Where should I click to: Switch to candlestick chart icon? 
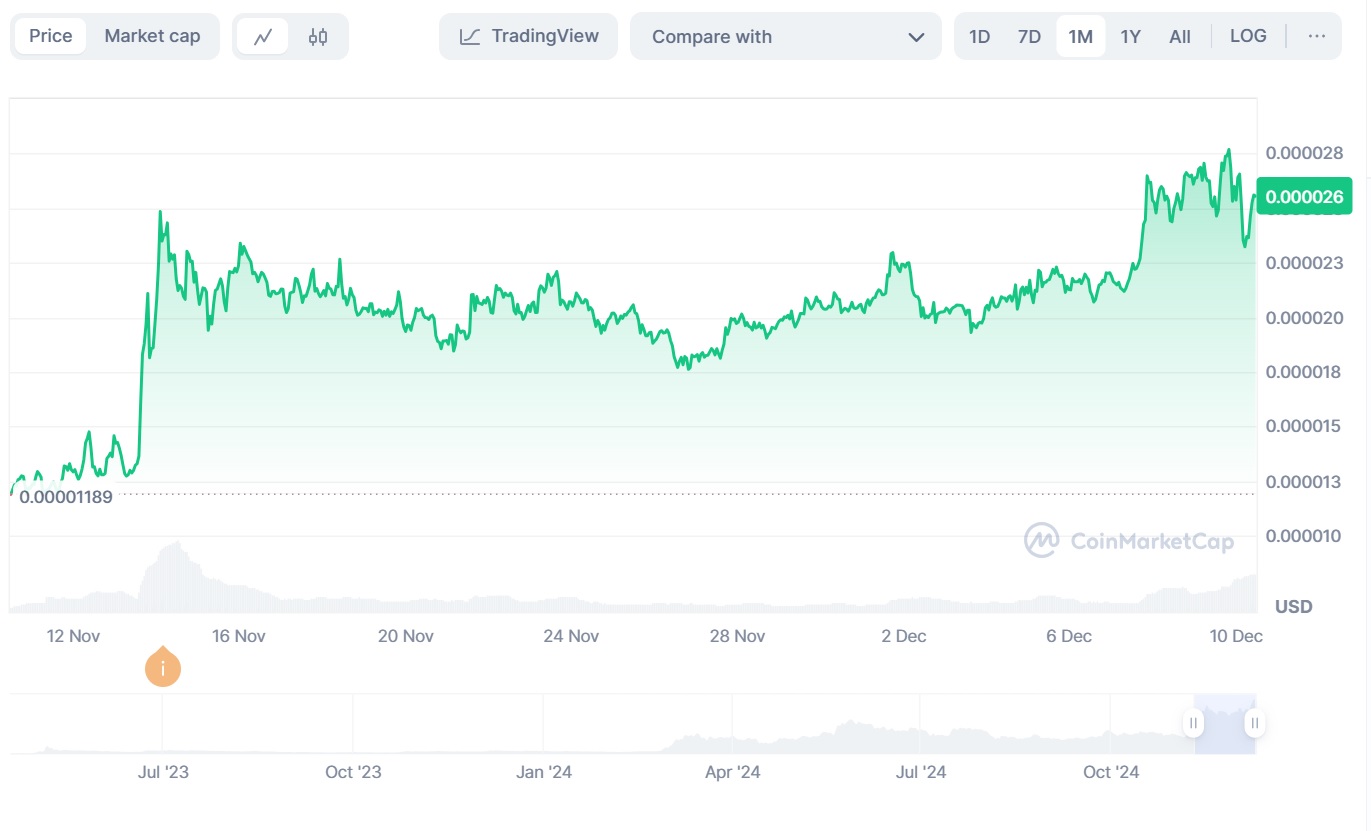click(318, 37)
